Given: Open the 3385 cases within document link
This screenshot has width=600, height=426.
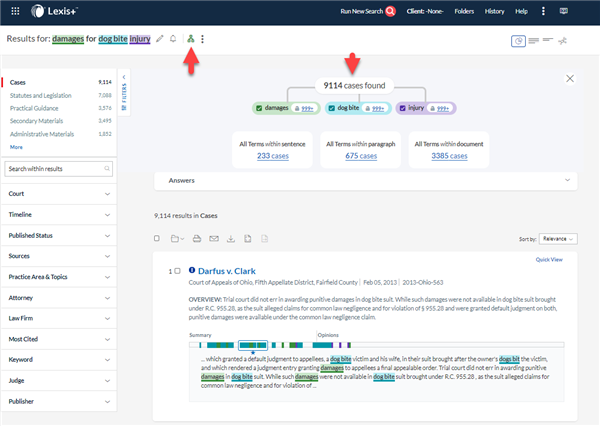Looking at the screenshot, I should click(x=449, y=156).
